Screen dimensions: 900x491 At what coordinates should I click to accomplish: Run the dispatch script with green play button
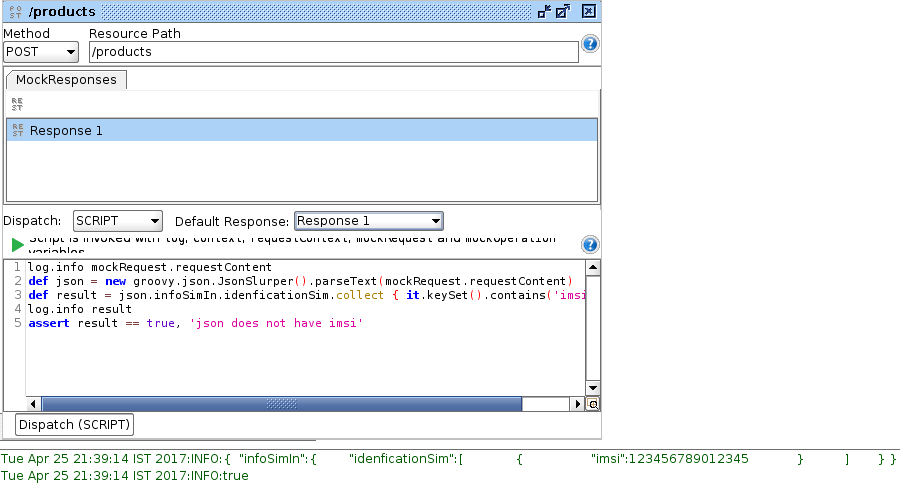[x=18, y=245]
